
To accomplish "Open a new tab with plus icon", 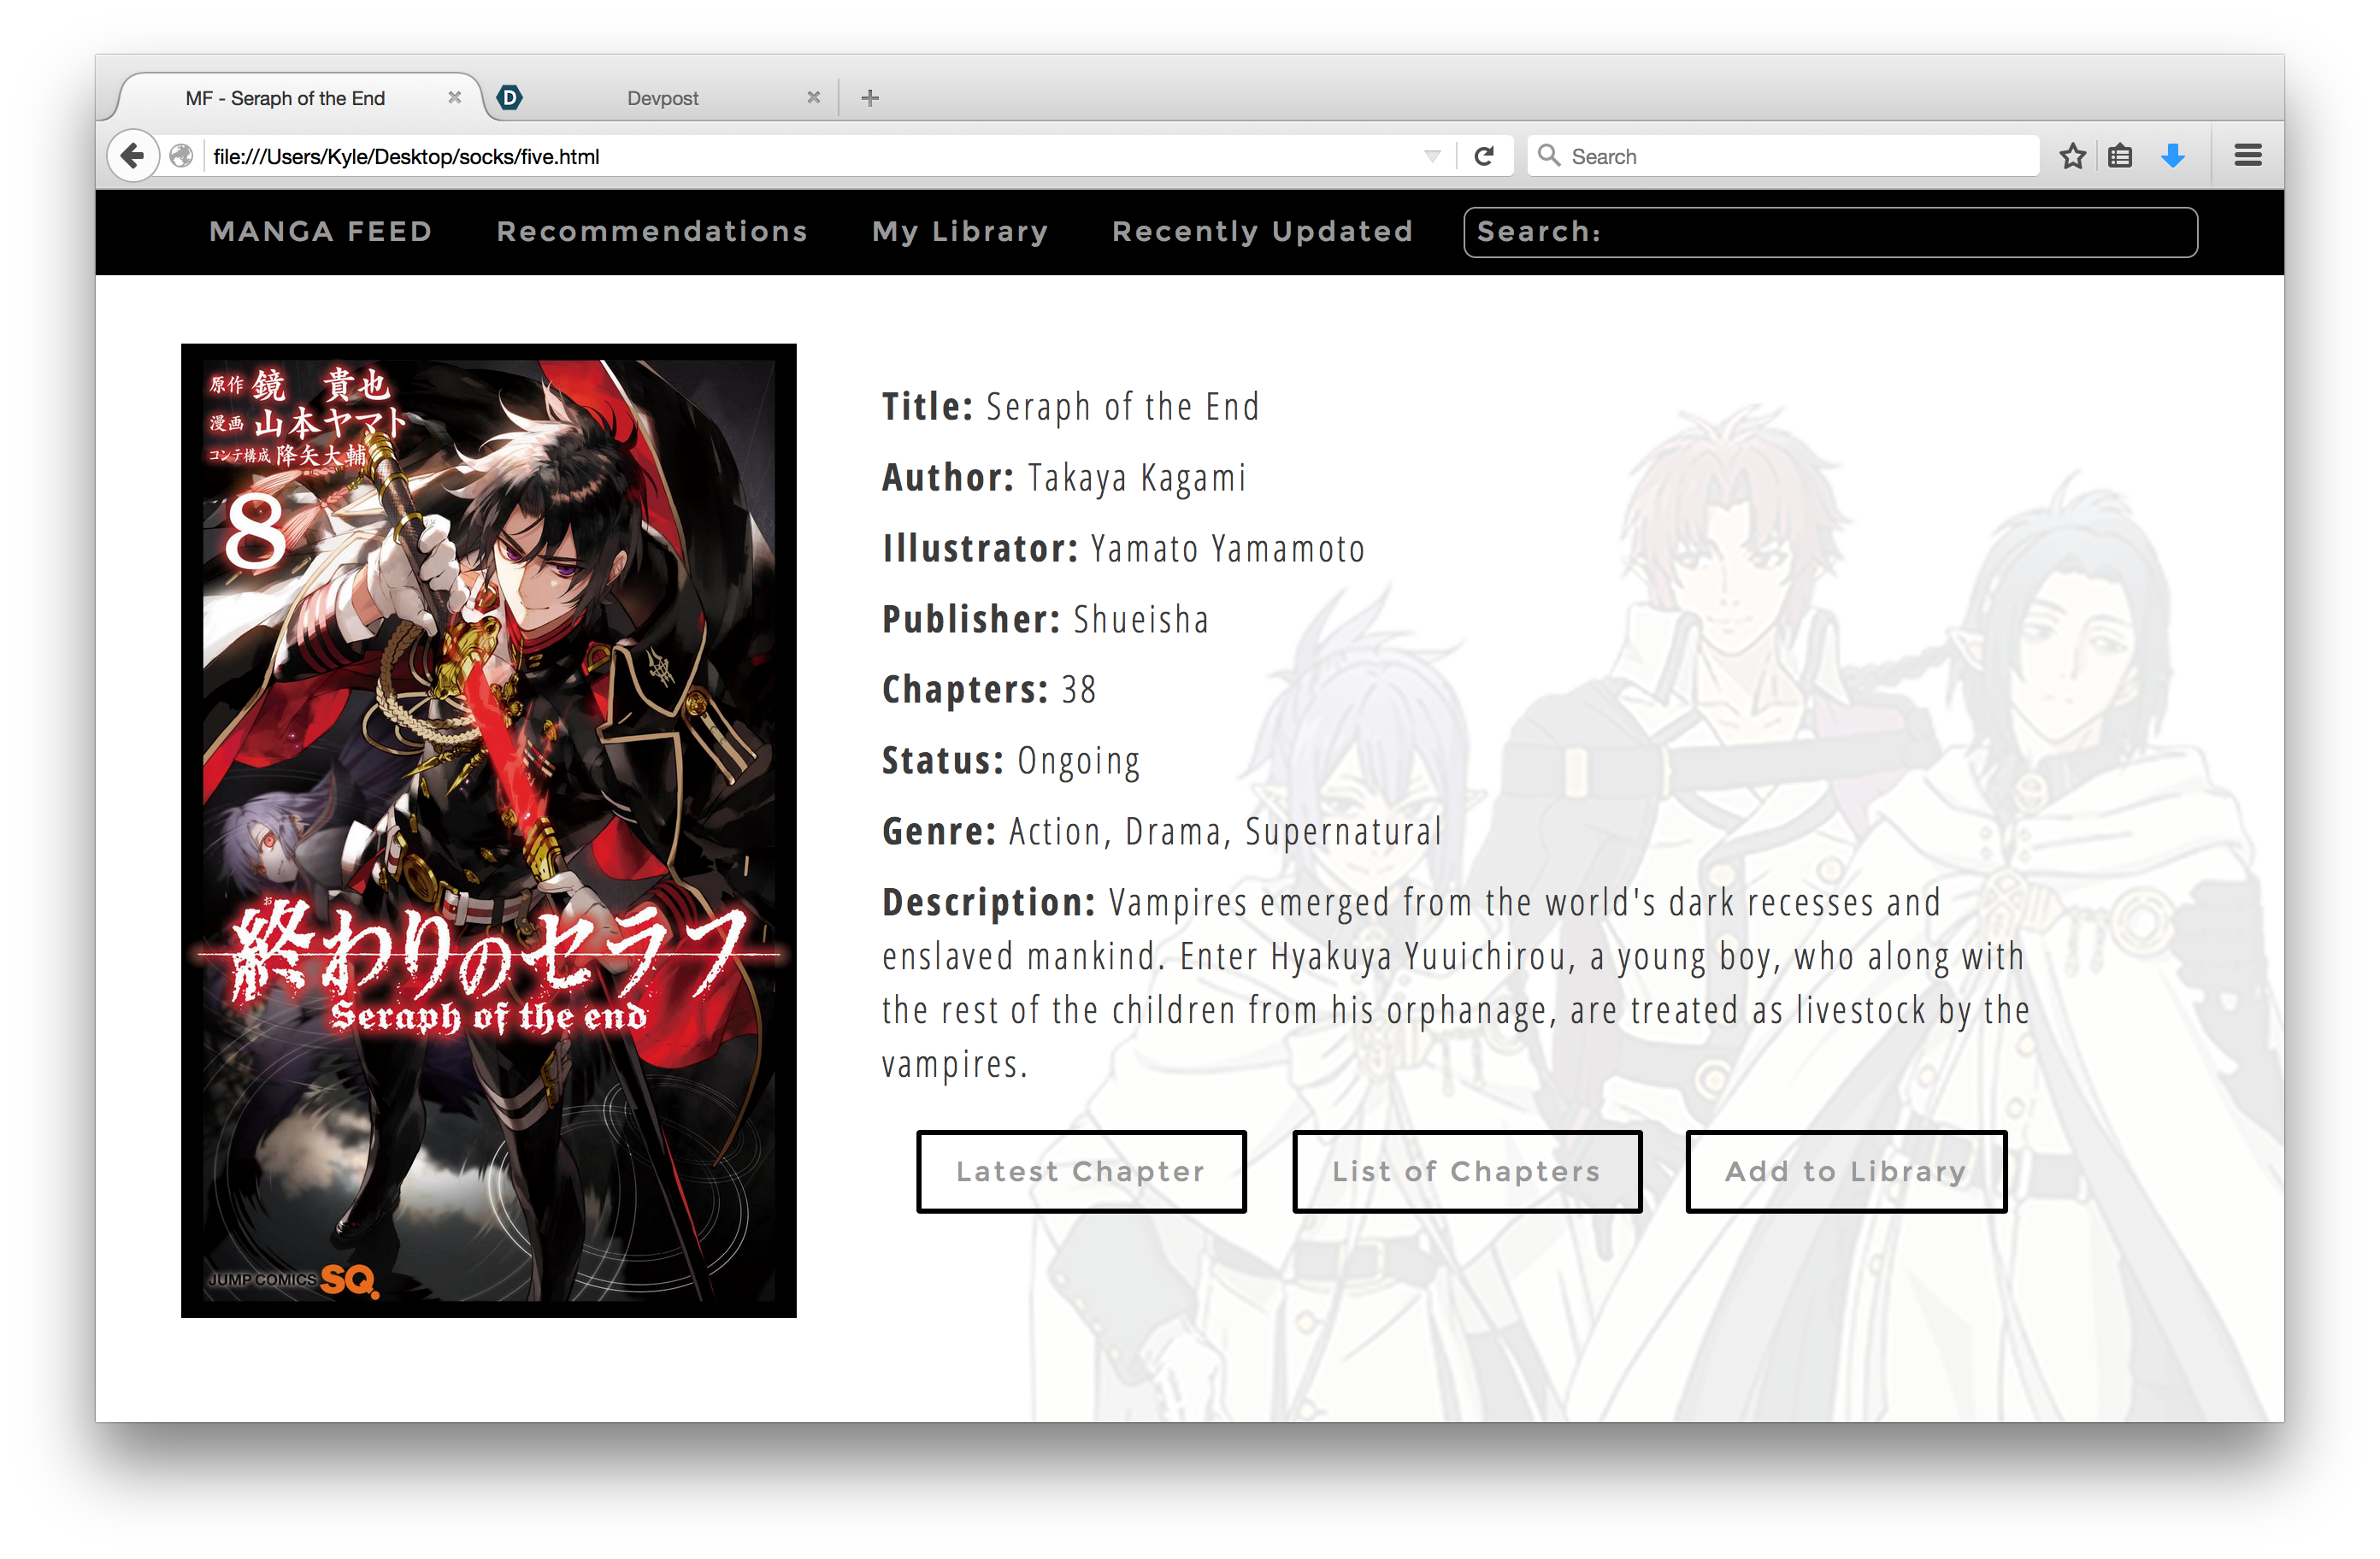I will coord(870,98).
